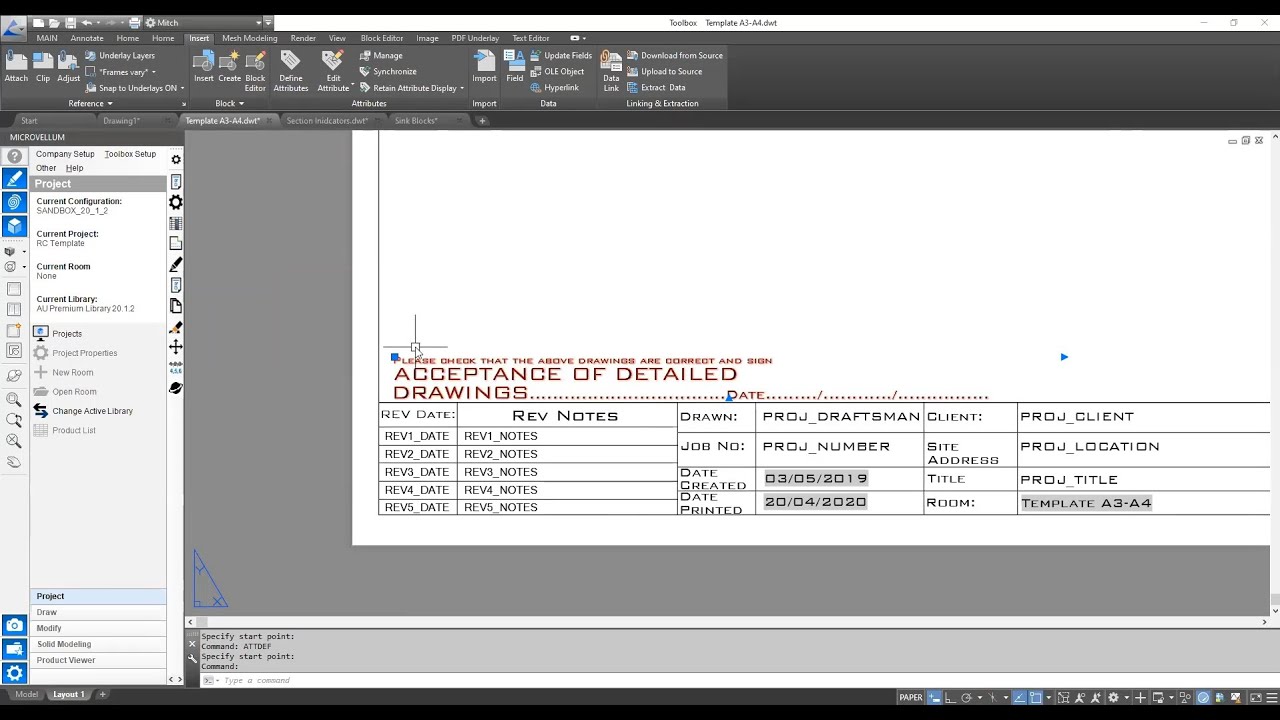Click the Projects link in Project panel
The height and width of the screenshot is (720, 1280).
[x=67, y=334]
